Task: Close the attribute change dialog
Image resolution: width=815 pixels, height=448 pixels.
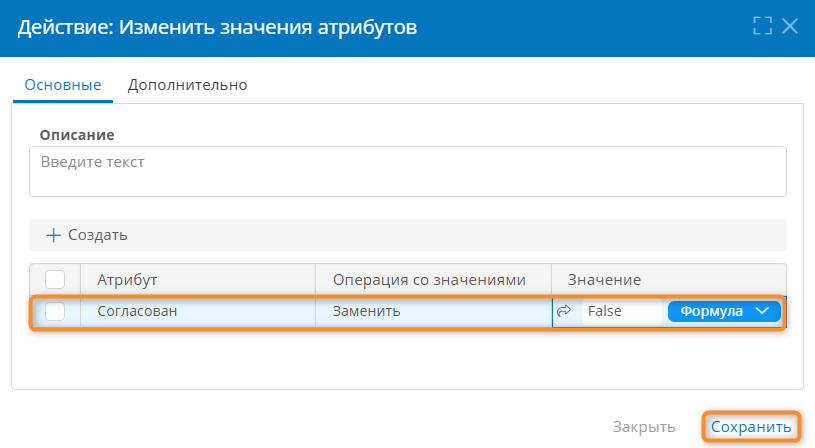Action: click(790, 25)
